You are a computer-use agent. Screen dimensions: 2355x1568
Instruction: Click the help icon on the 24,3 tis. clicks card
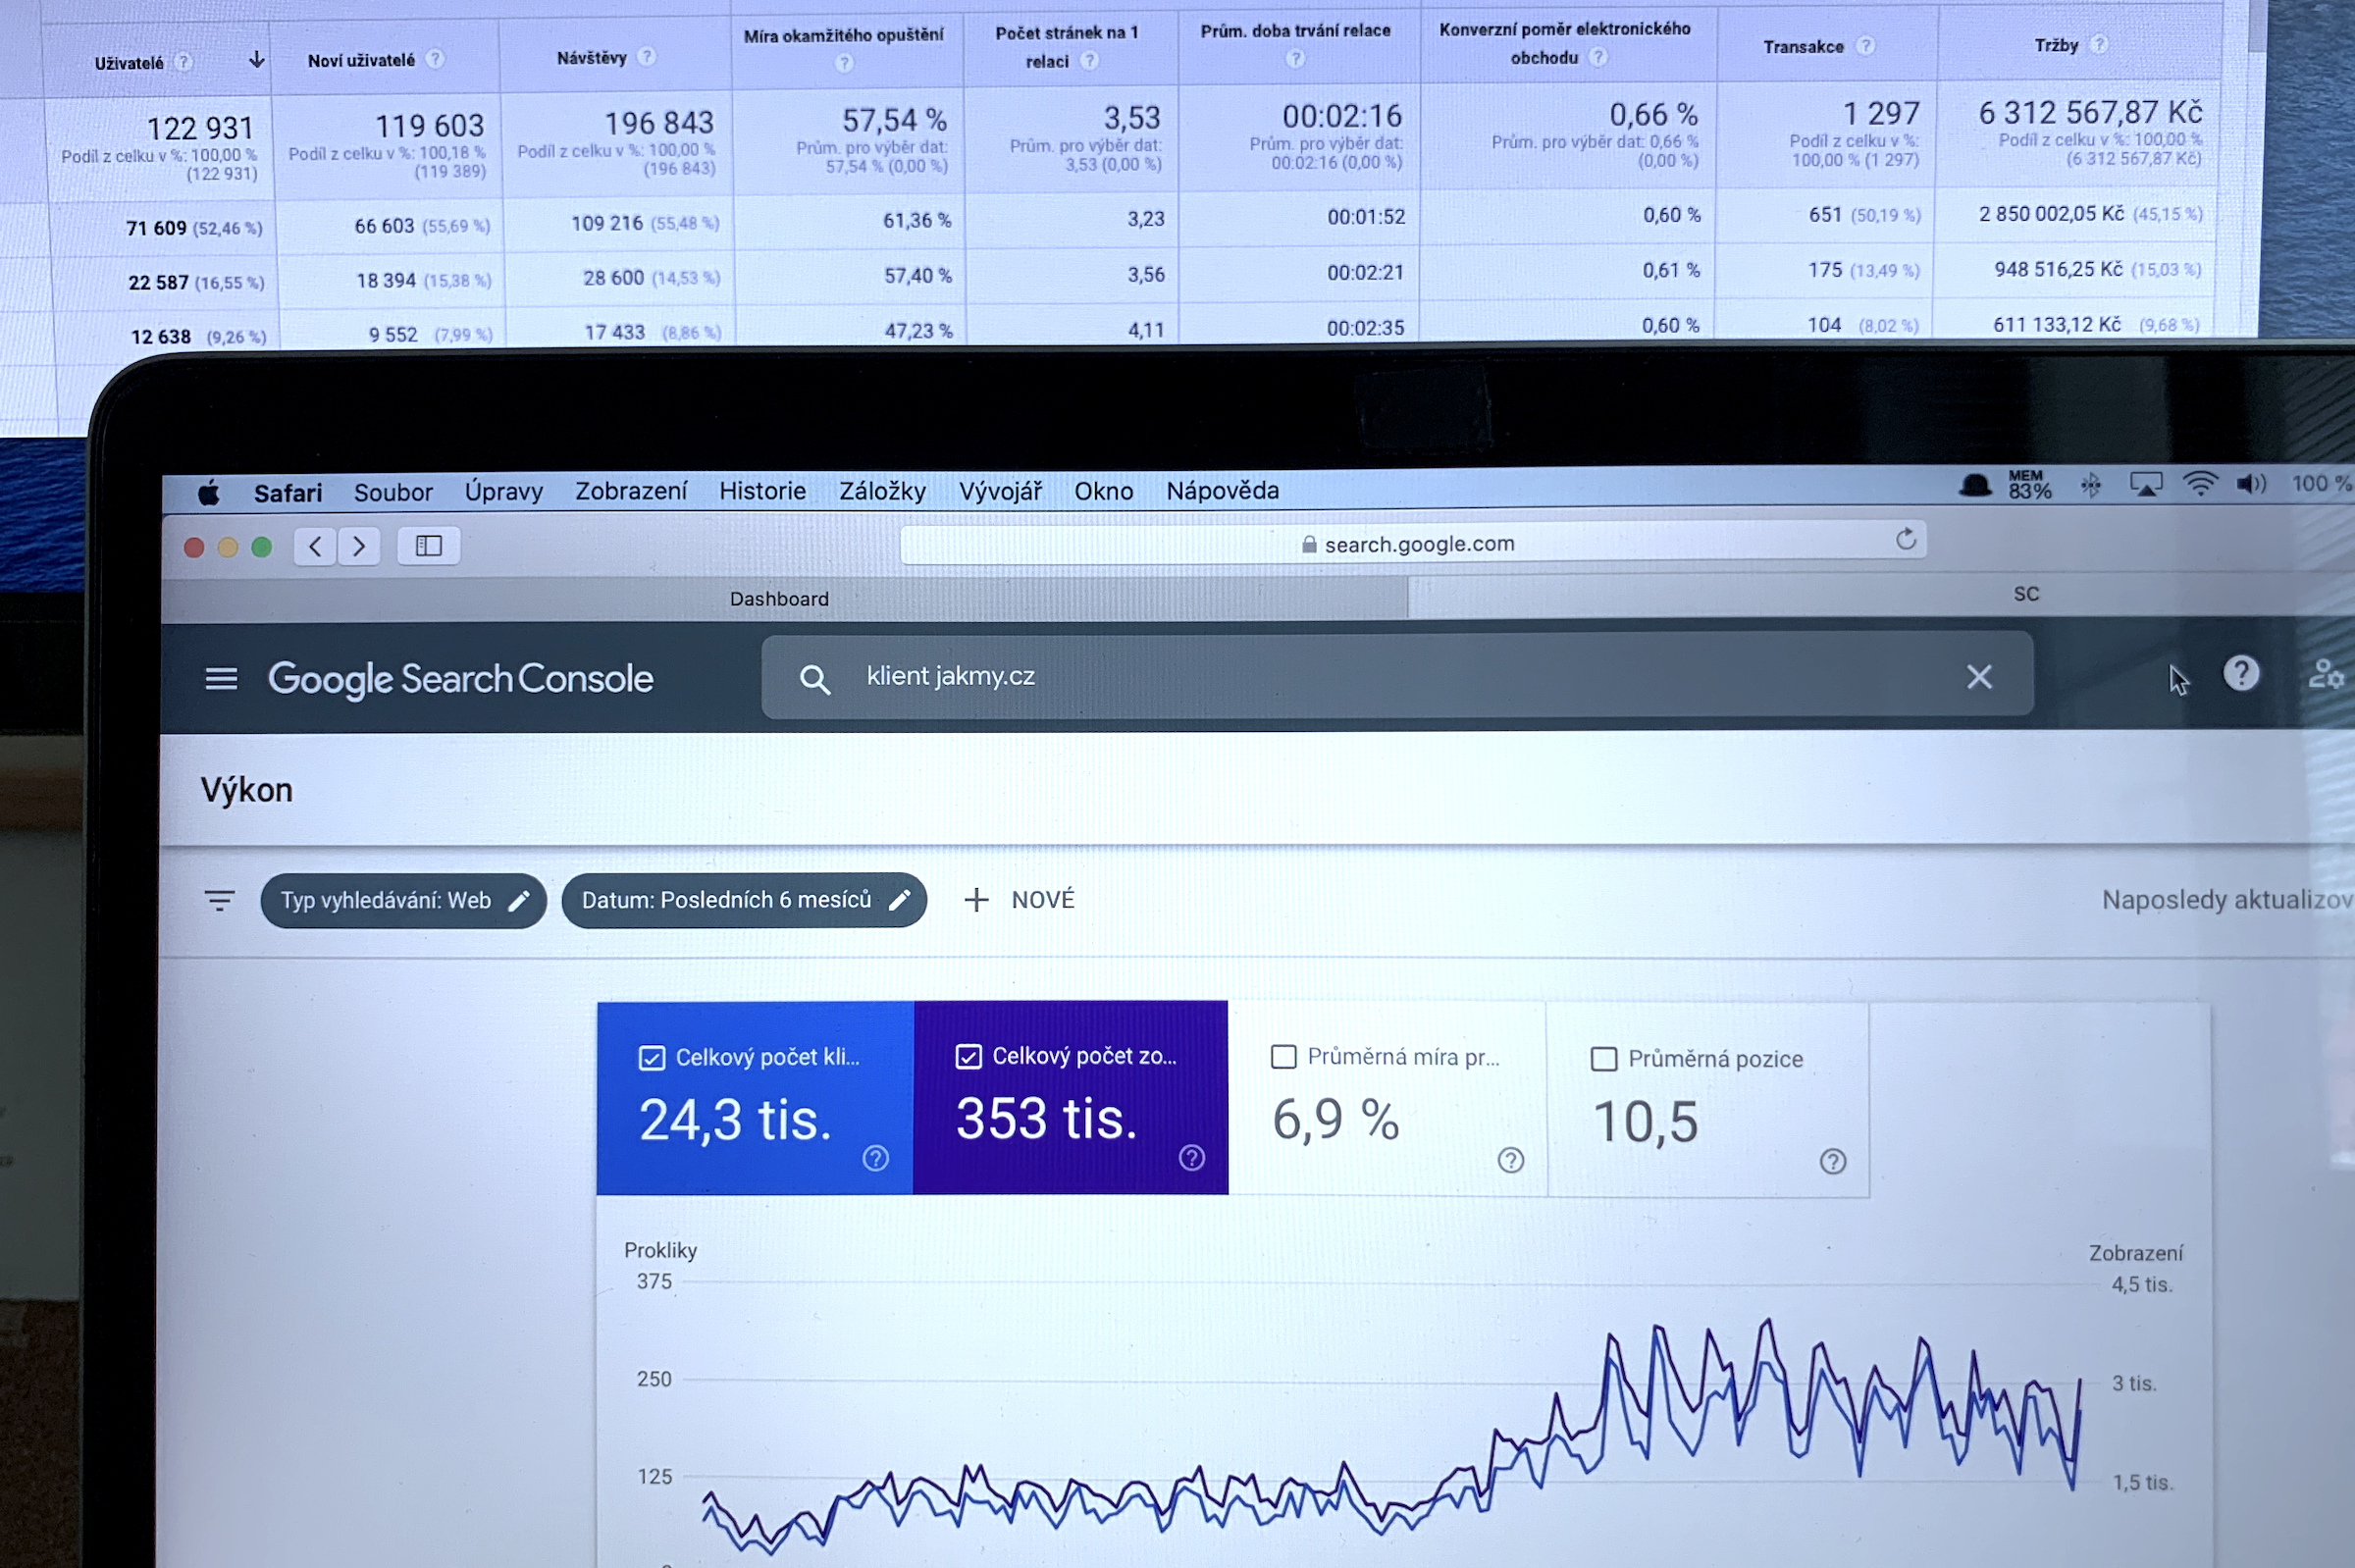point(875,1158)
